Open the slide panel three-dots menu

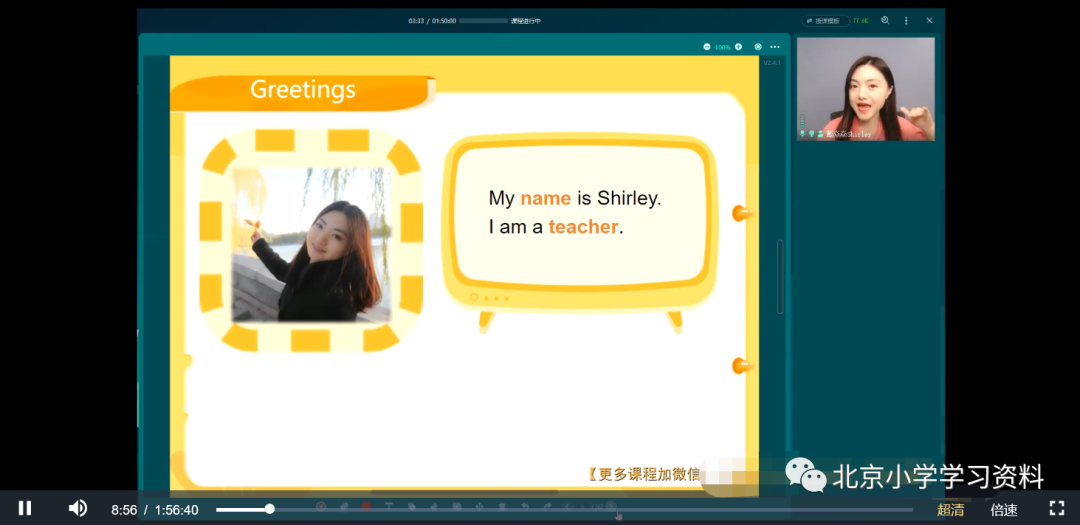pyautogui.click(x=775, y=47)
